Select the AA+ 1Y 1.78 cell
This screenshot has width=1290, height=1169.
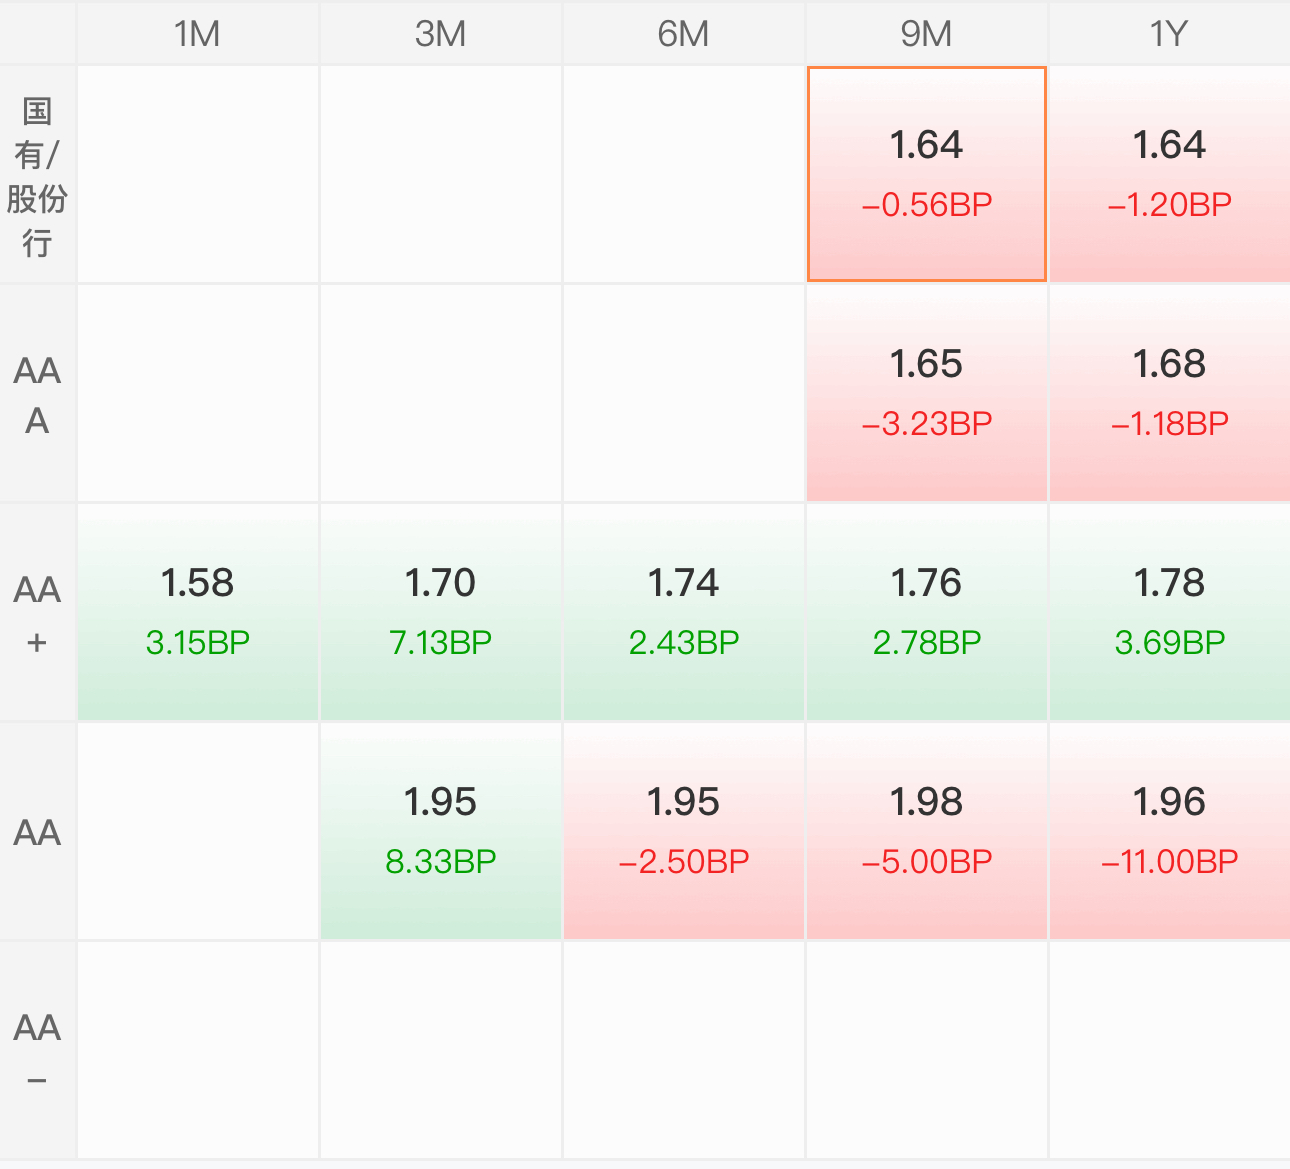point(1169,612)
